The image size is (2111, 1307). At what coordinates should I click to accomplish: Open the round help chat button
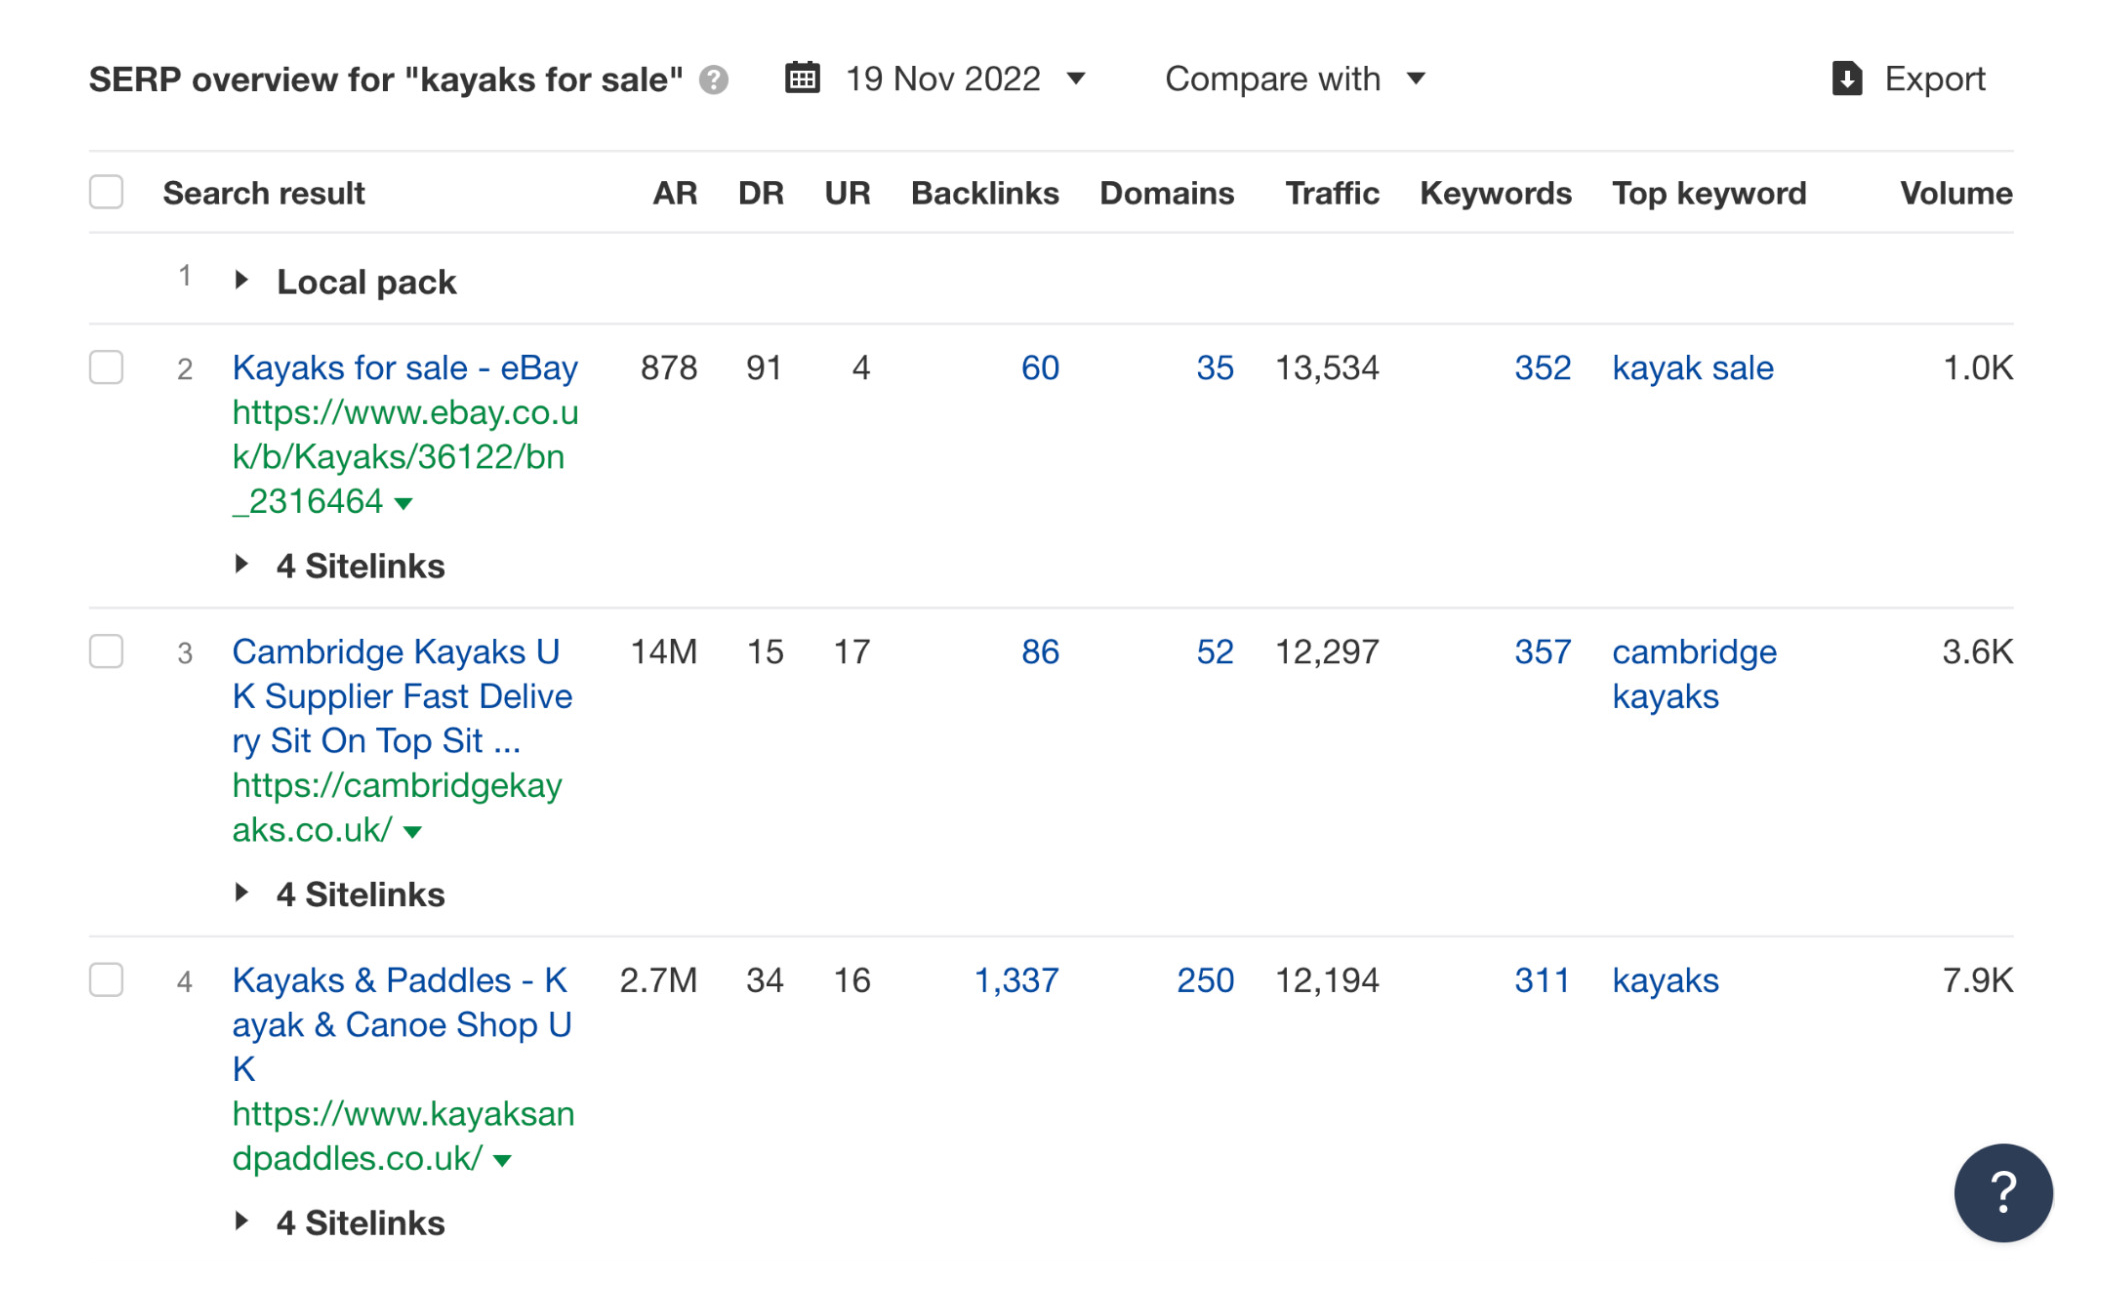click(2002, 1192)
